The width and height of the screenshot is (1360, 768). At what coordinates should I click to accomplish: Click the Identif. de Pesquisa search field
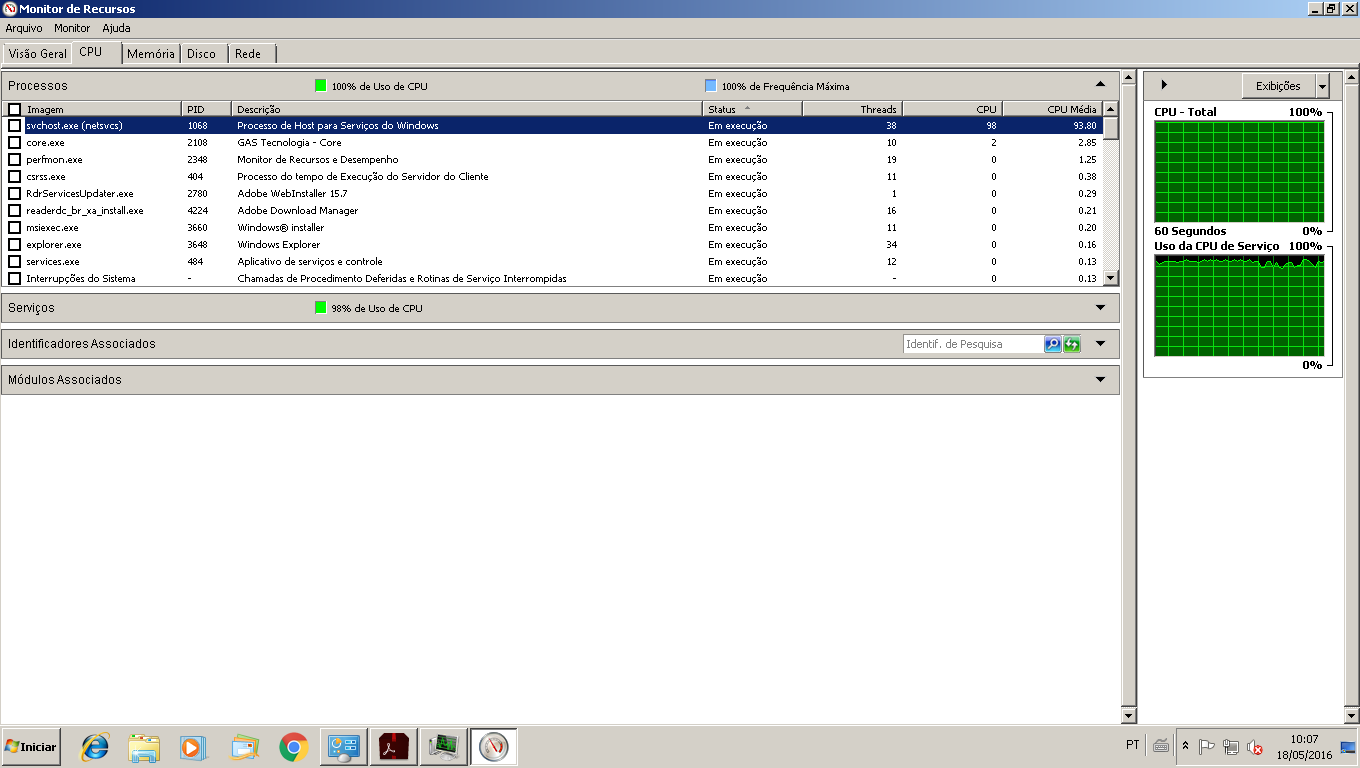coord(973,344)
